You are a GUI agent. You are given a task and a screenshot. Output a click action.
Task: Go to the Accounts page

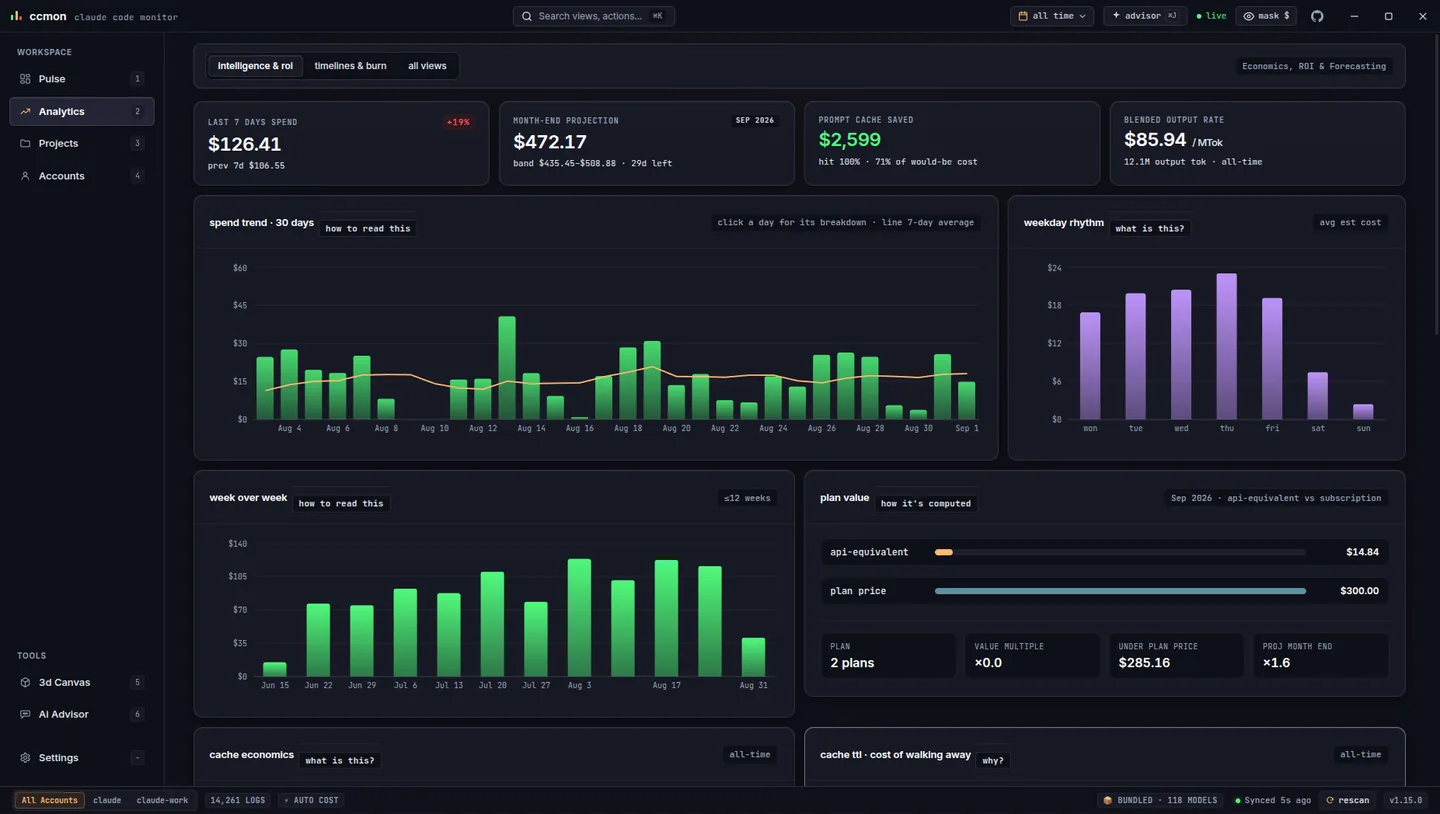point(81,176)
